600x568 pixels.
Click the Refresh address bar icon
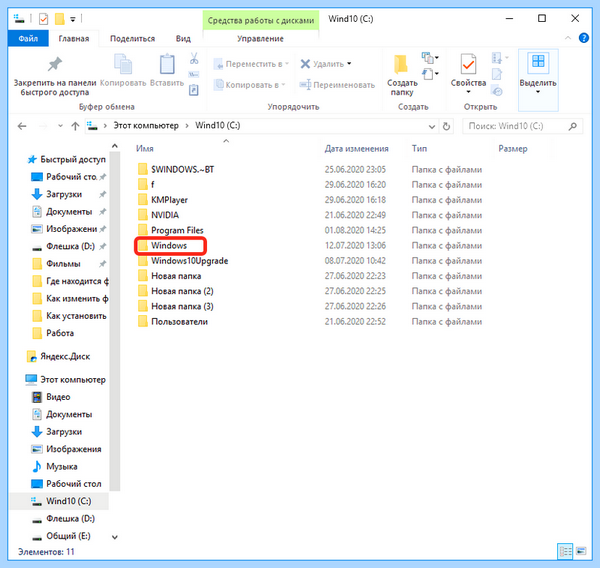[x=446, y=126]
